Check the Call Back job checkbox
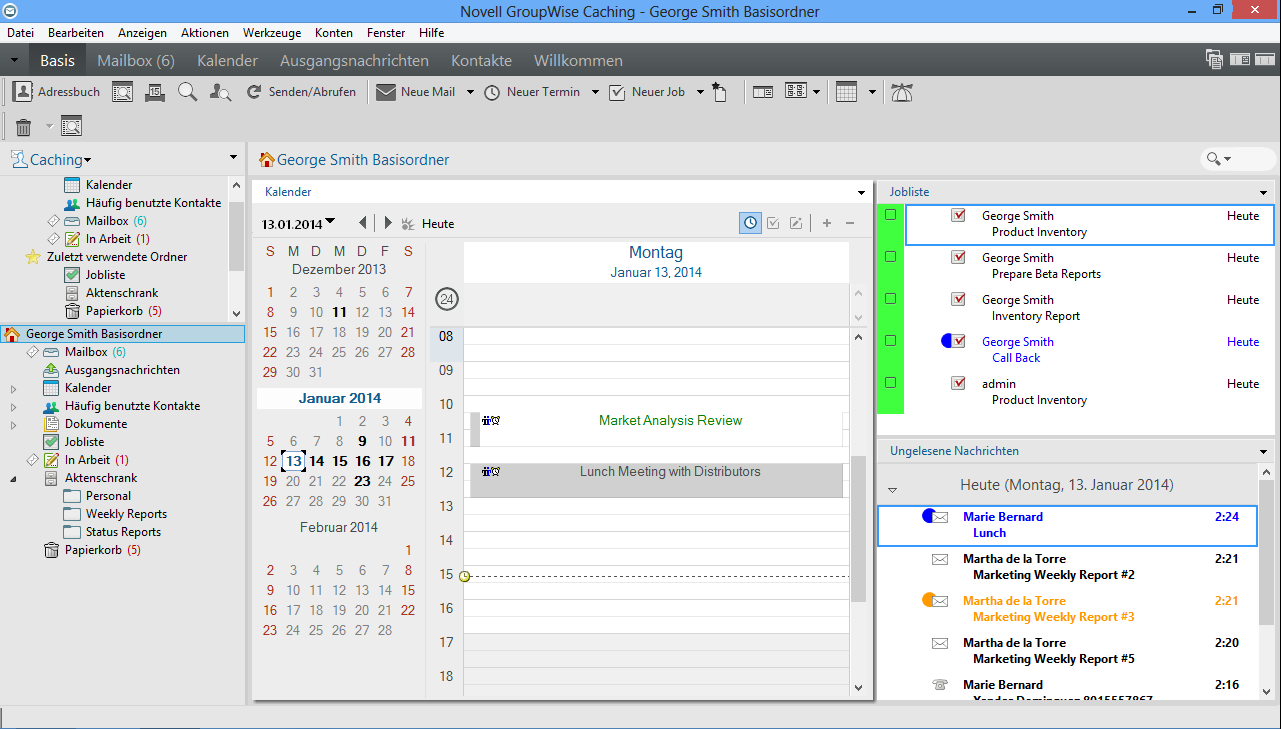Viewport: 1281px width, 729px height. (958, 342)
